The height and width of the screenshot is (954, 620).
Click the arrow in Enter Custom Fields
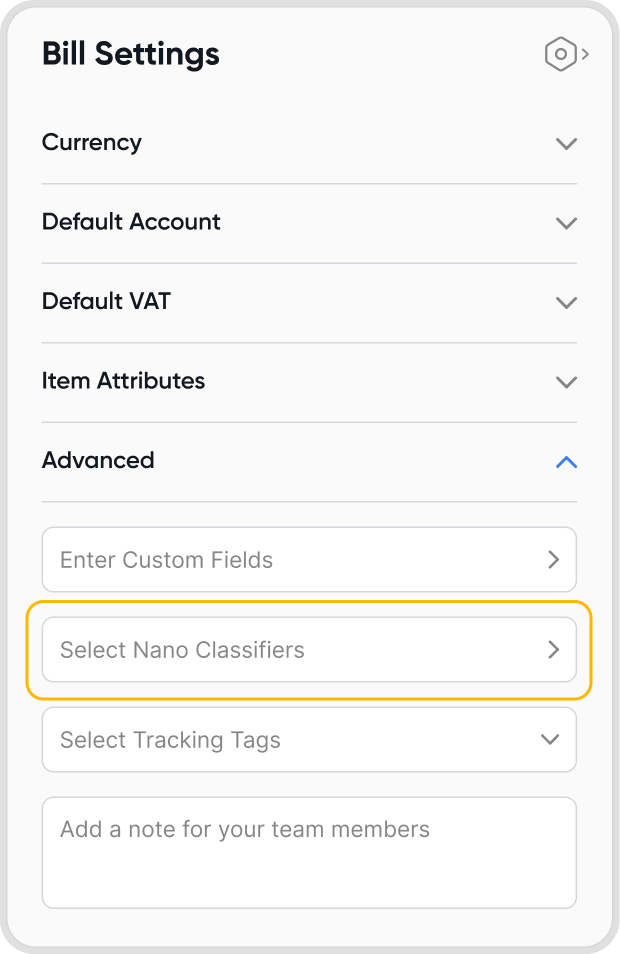[553, 560]
